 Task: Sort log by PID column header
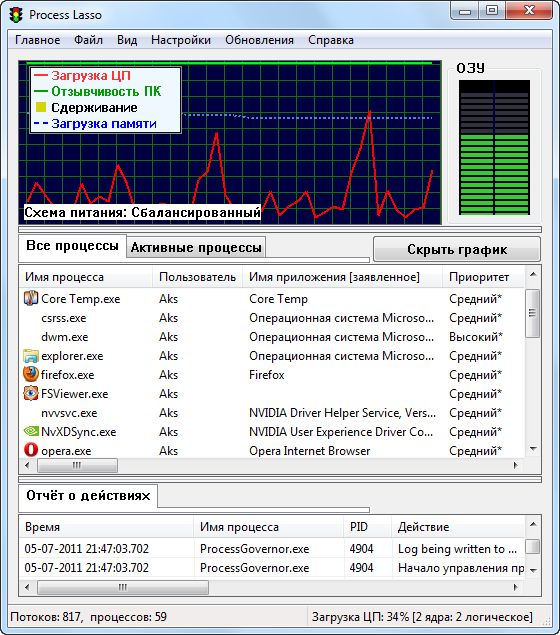coord(368,527)
